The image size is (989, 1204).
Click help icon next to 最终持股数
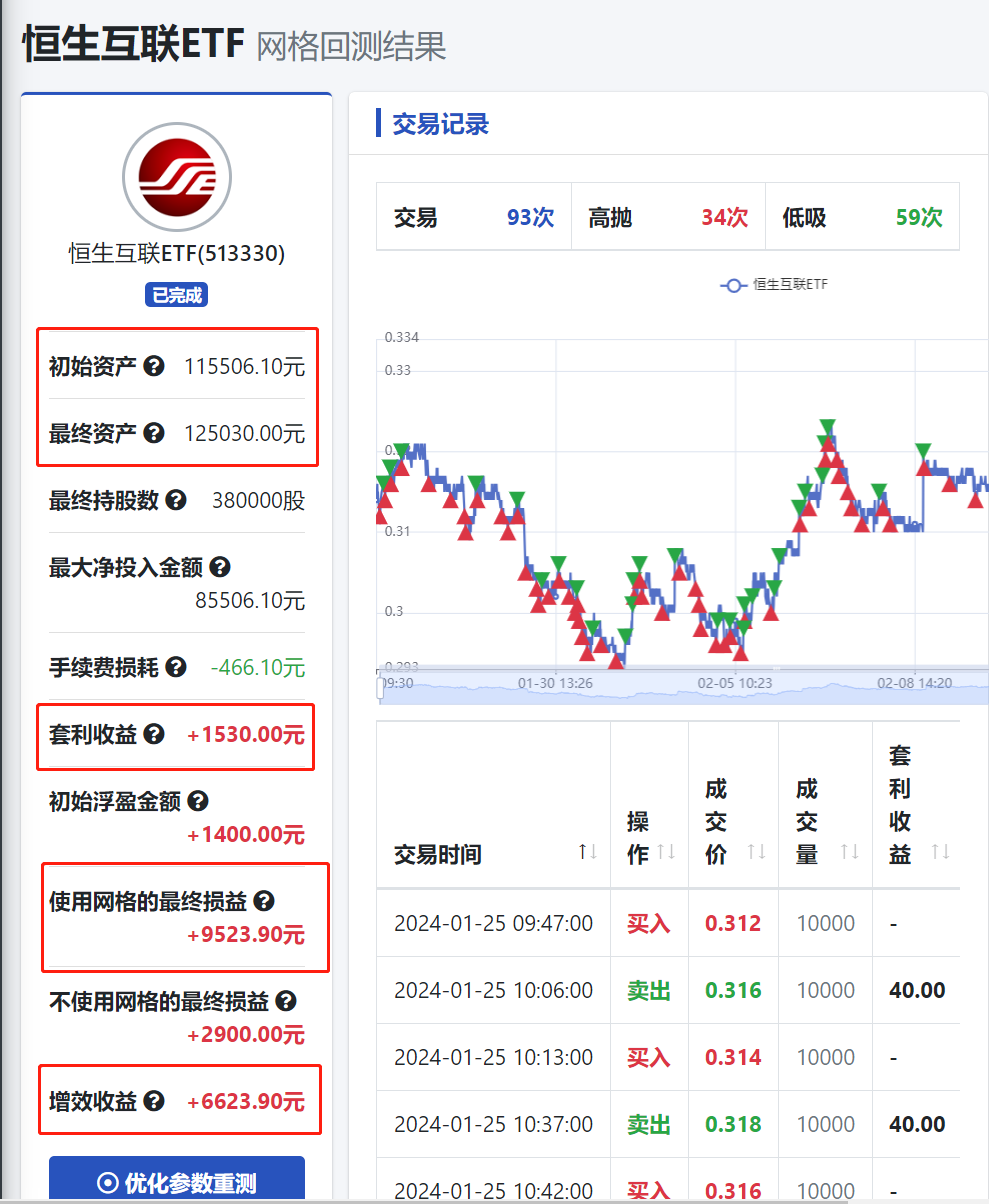(176, 500)
